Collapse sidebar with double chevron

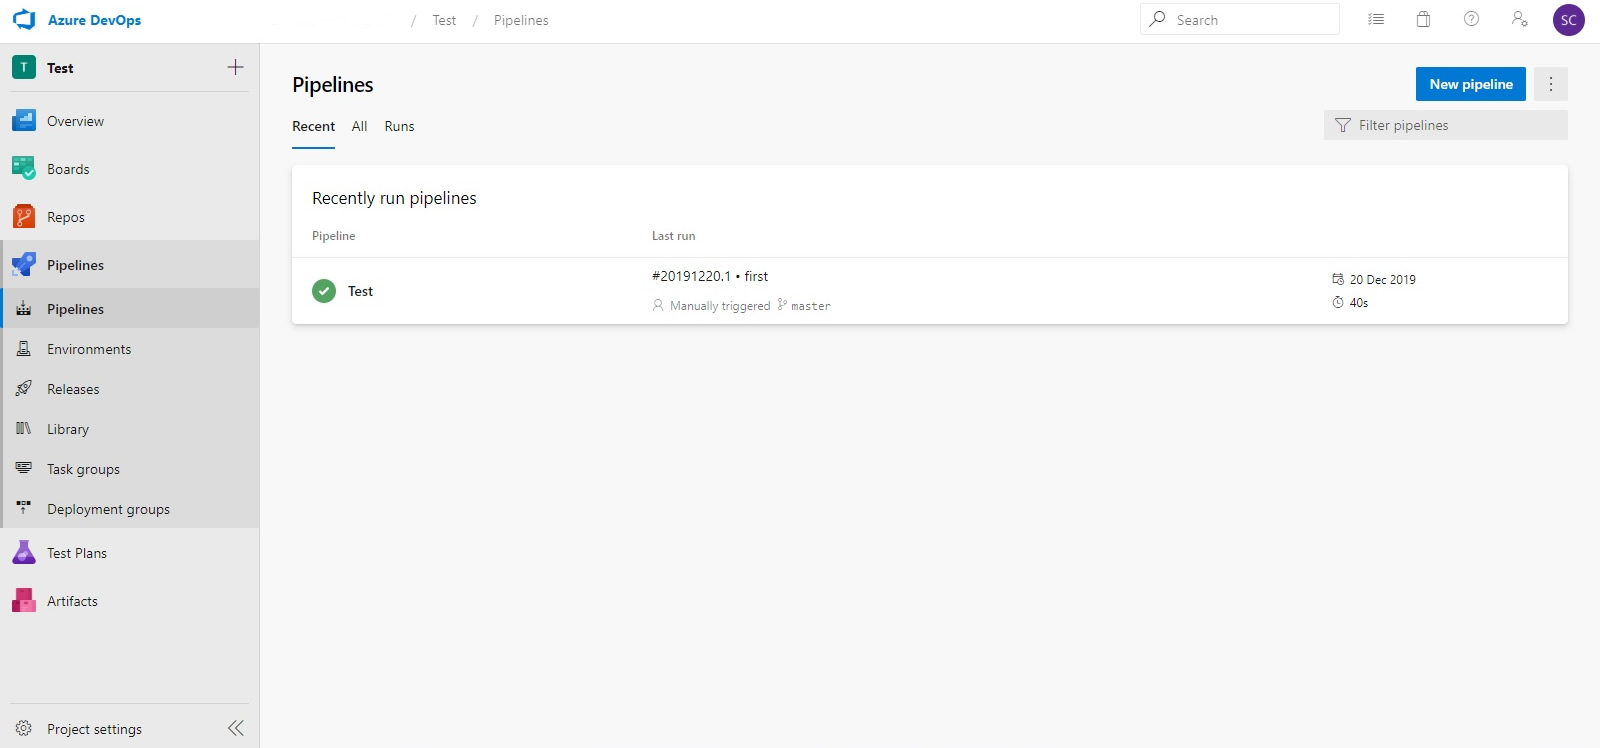pyautogui.click(x=236, y=728)
